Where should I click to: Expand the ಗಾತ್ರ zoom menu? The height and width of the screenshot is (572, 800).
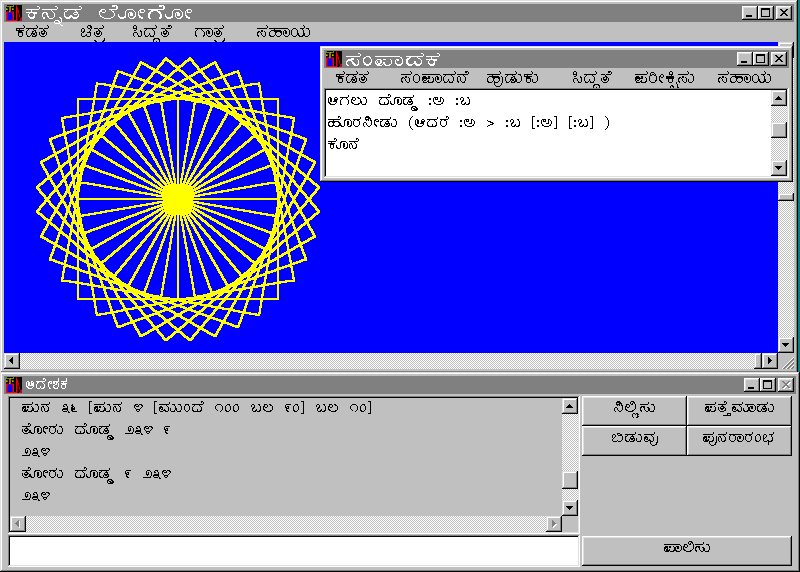click(210, 32)
